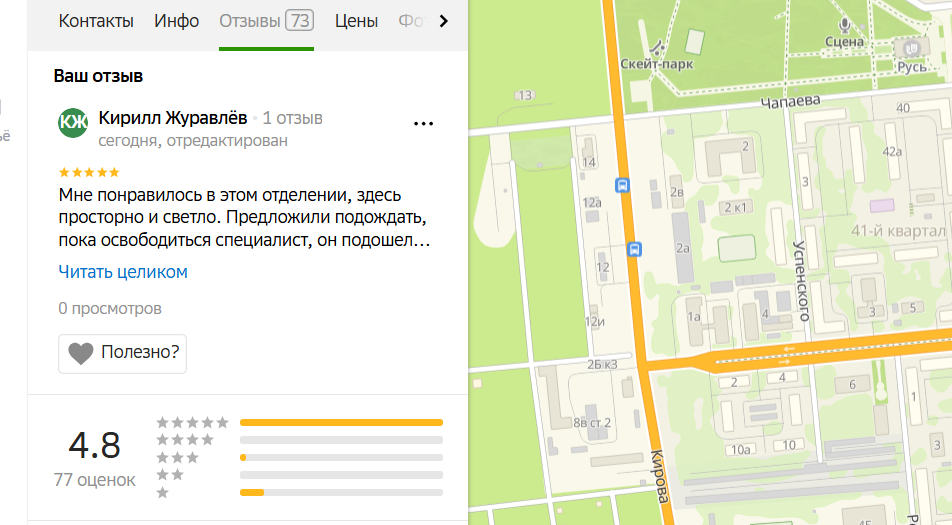Screen dimensions: 952x525
Task: Filter by the two-star rating bar
Action: (341, 475)
